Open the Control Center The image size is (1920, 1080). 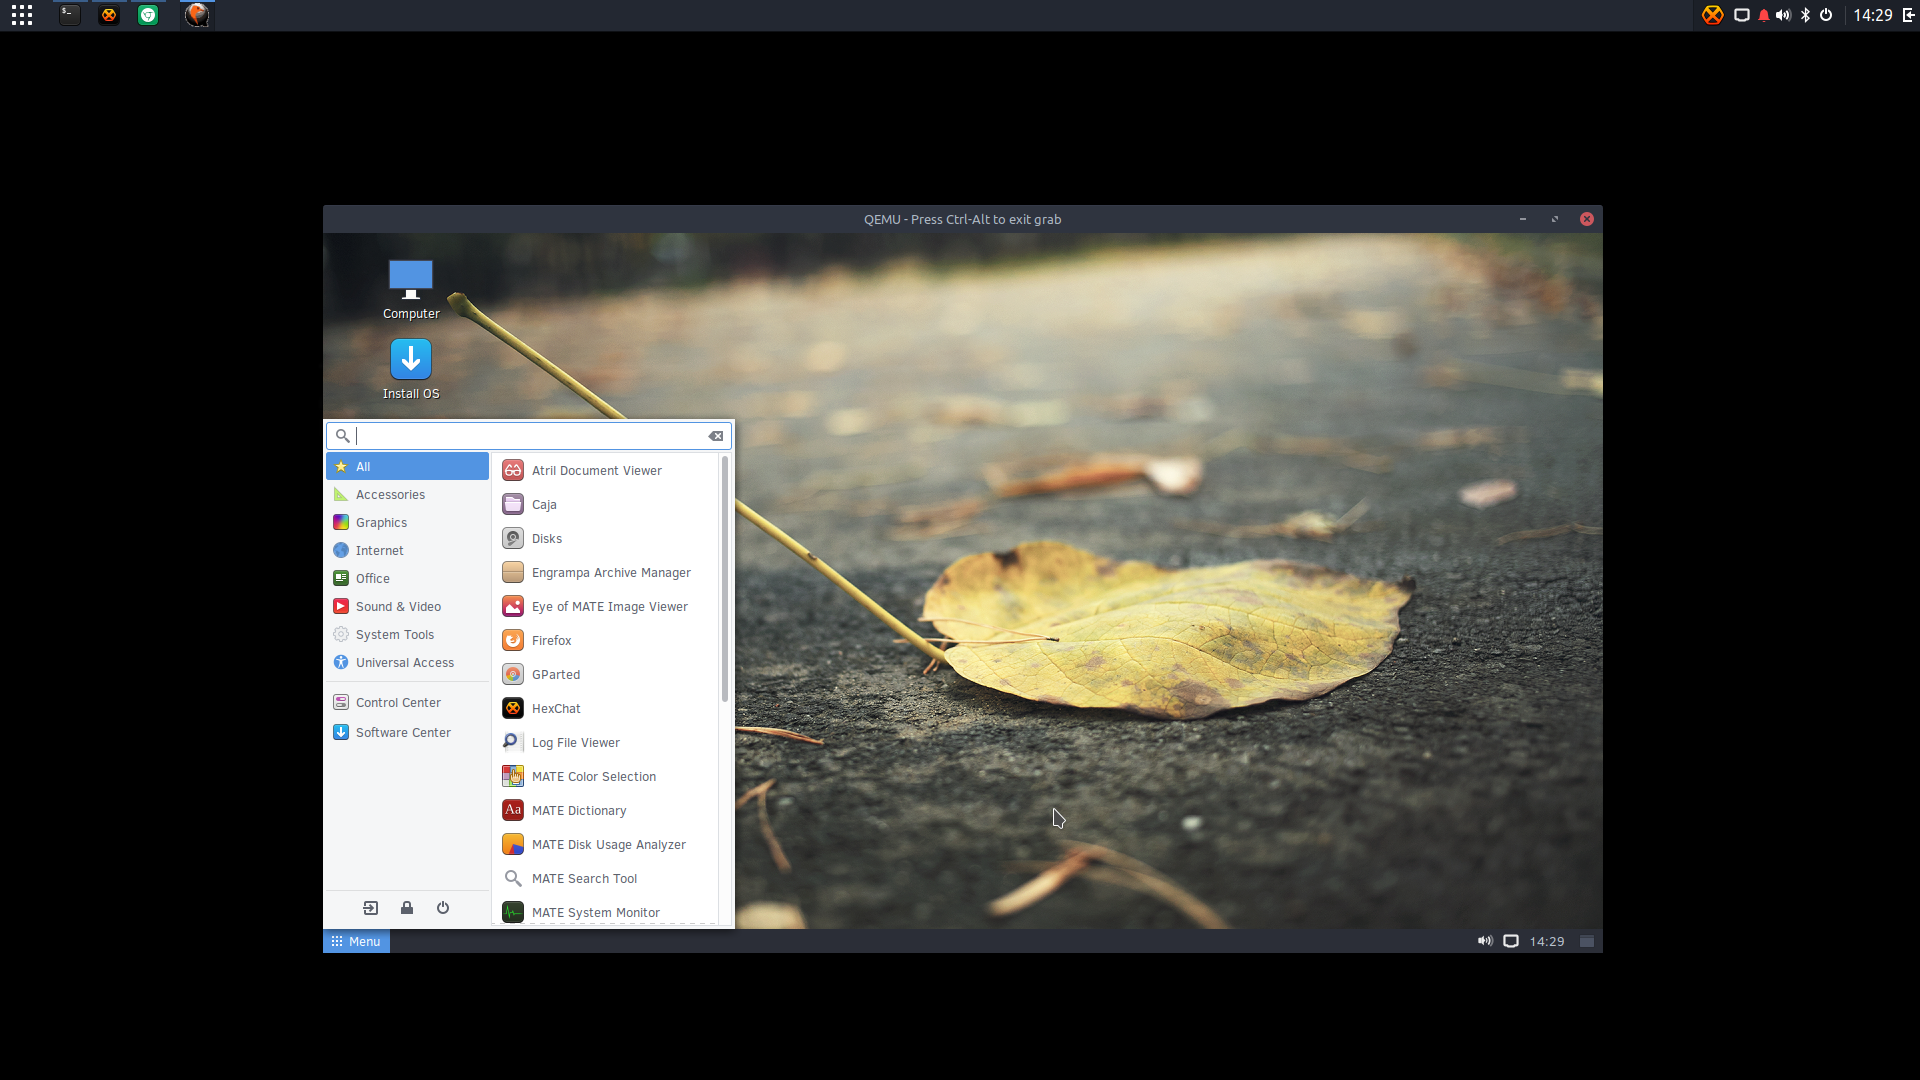[x=407, y=703]
